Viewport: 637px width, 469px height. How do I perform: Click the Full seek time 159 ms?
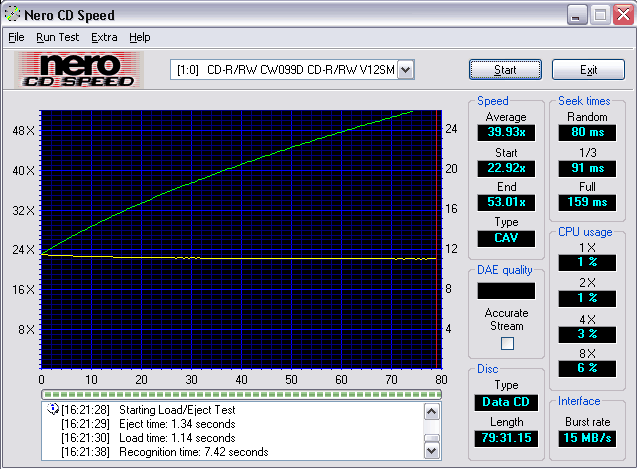tap(587, 202)
